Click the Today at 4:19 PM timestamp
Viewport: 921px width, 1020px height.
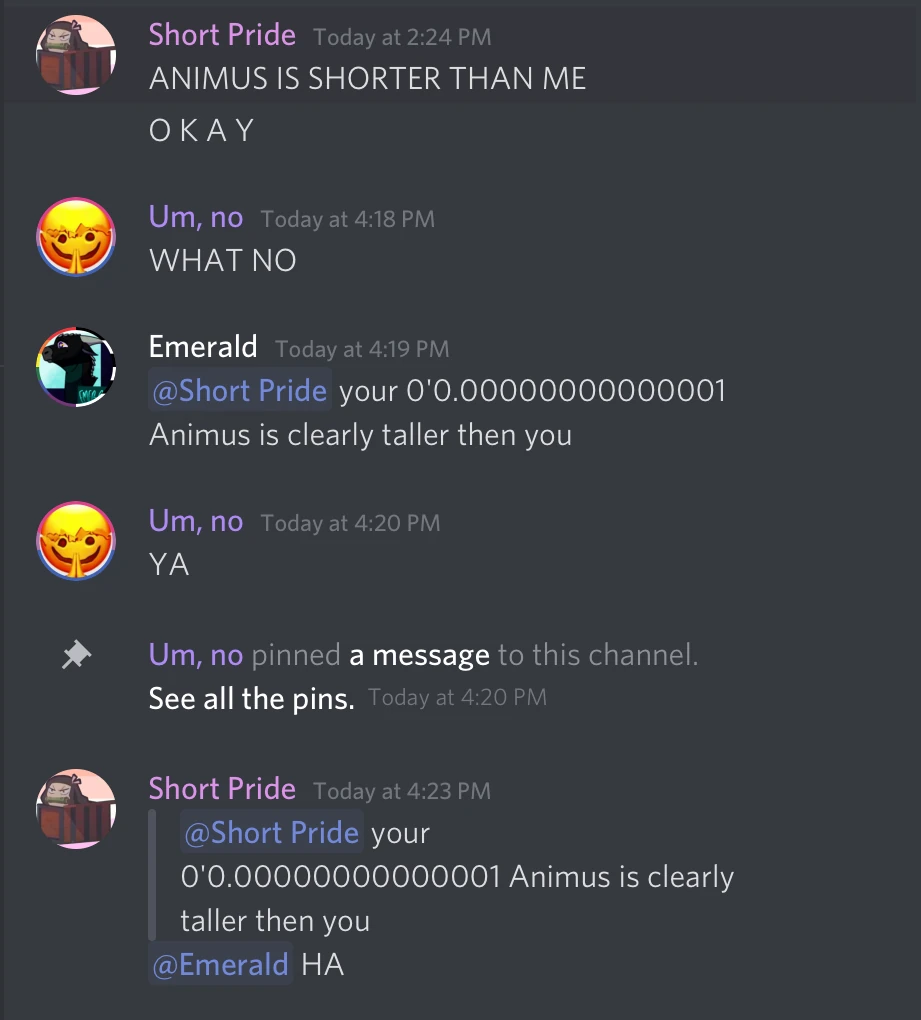click(362, 349)
